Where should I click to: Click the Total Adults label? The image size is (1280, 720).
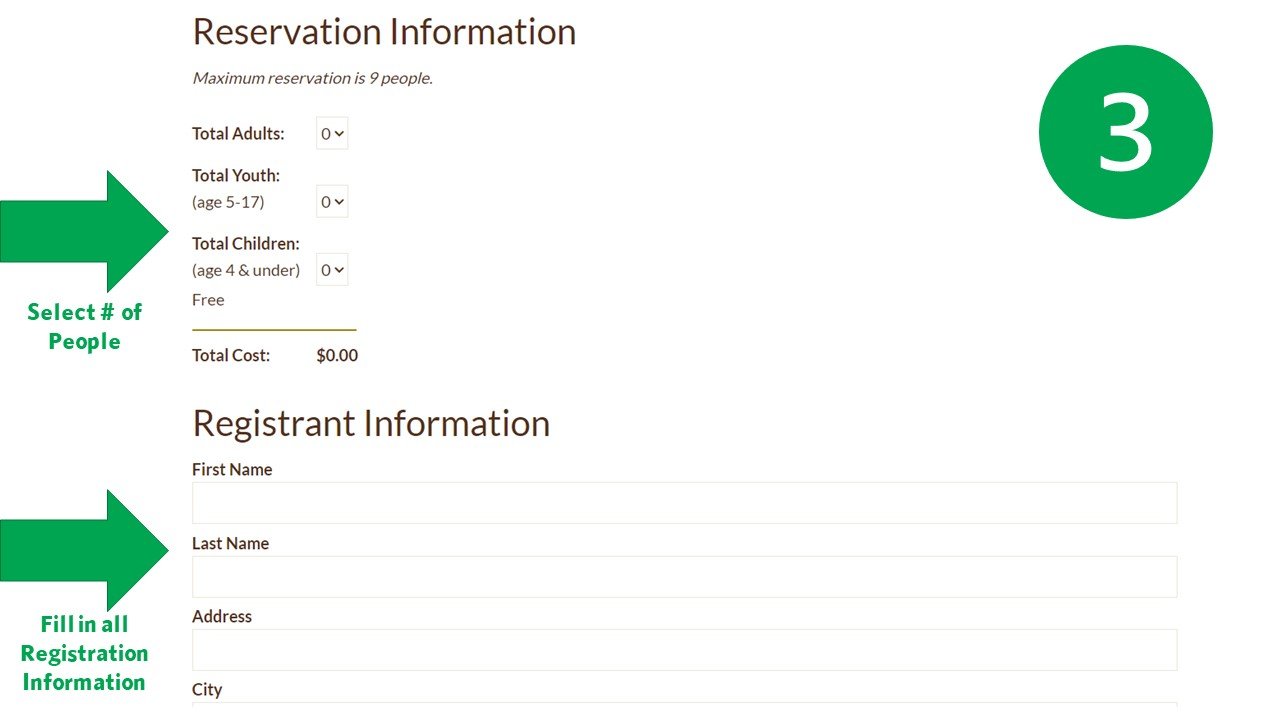[x=238, y=133]
